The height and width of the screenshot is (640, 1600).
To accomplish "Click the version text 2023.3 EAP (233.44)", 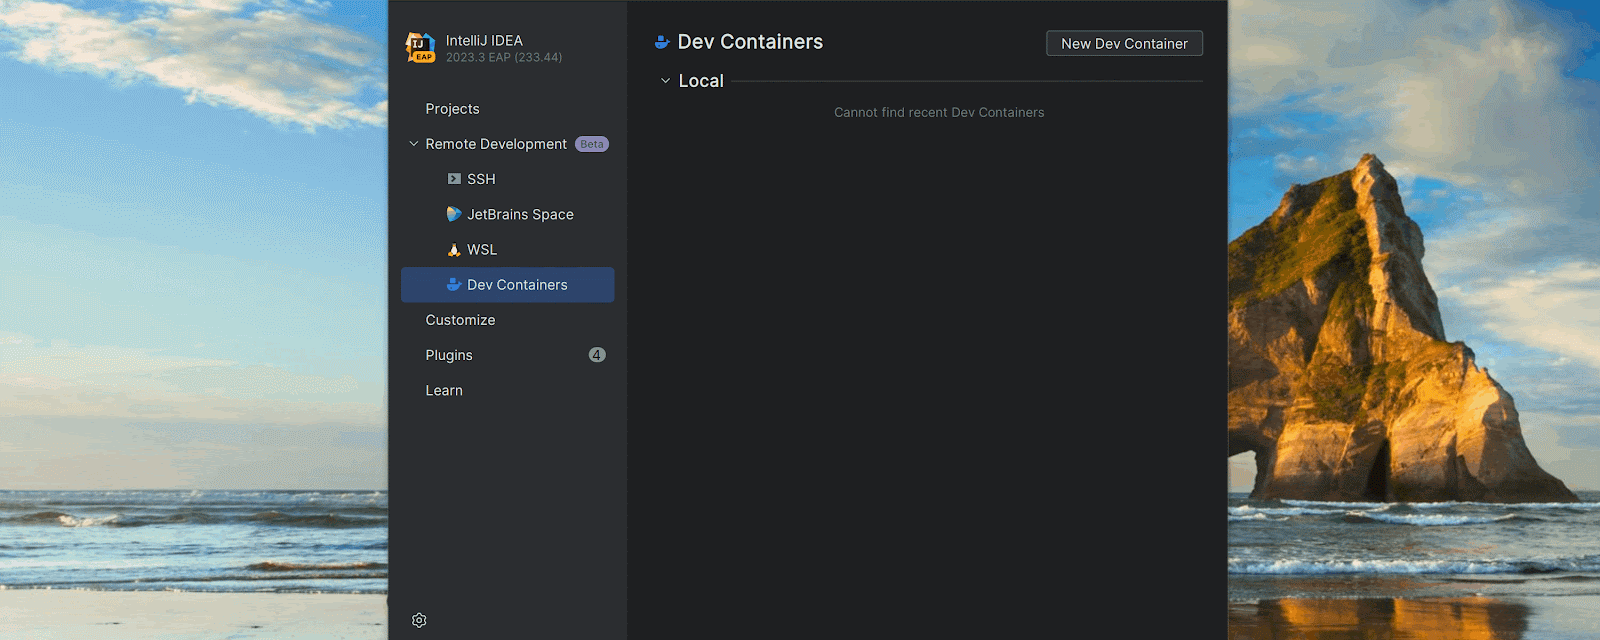I will [504, 58].
